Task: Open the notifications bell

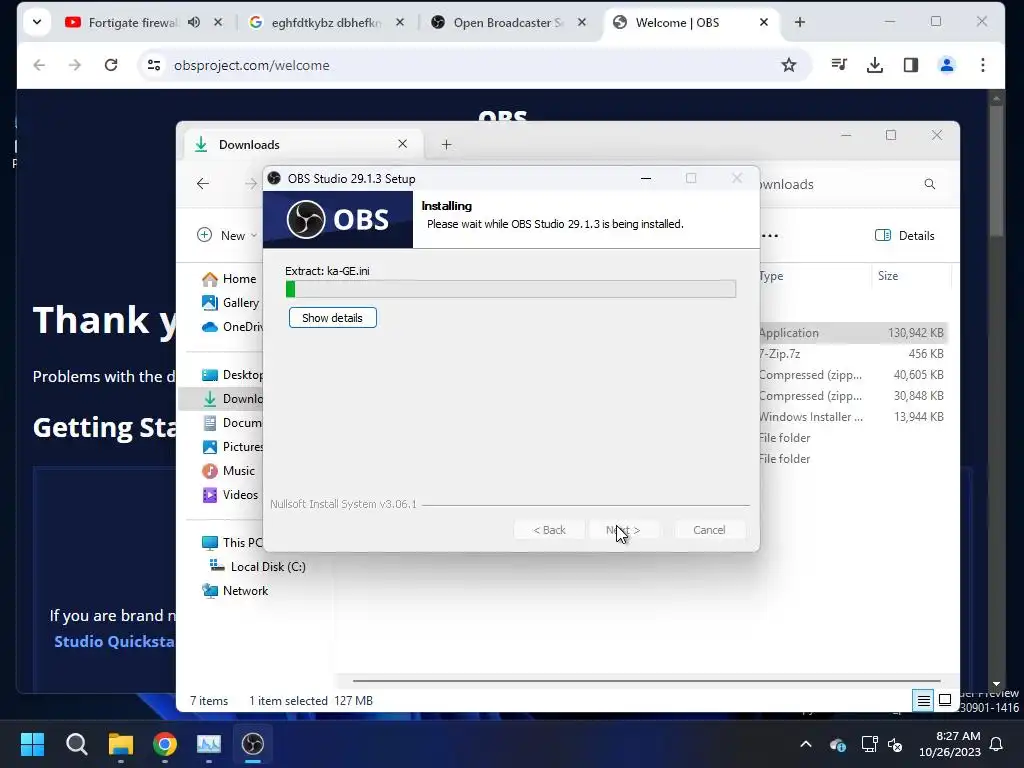Action: tap(997, 744)
